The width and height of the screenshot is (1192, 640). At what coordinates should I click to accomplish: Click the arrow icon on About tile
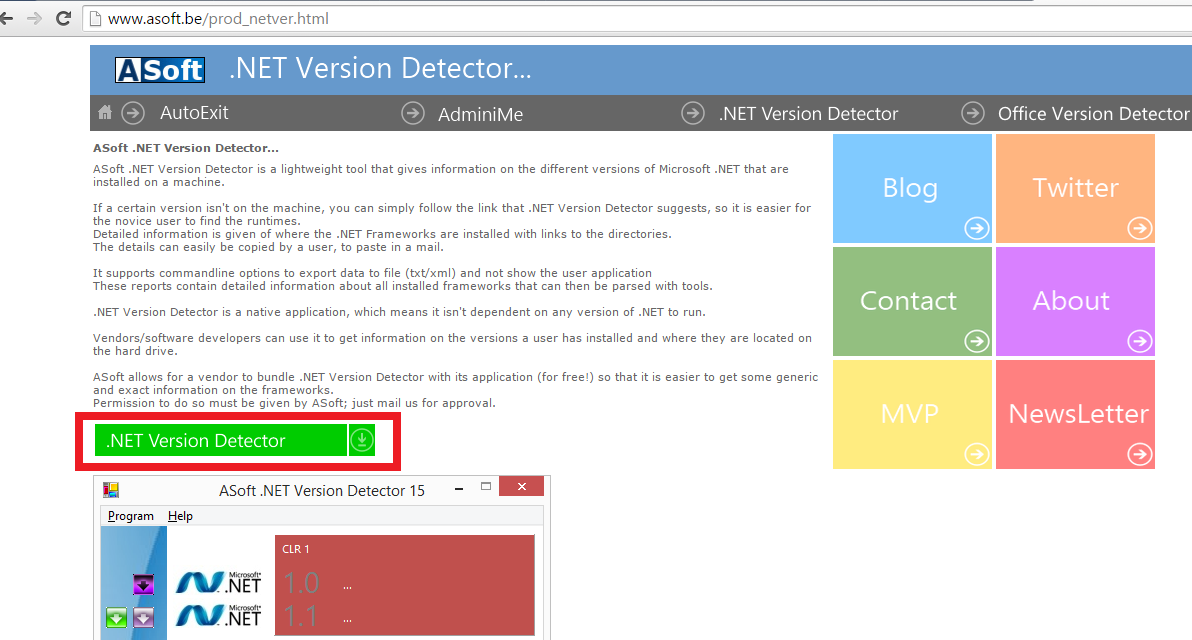click(1140, 341)
